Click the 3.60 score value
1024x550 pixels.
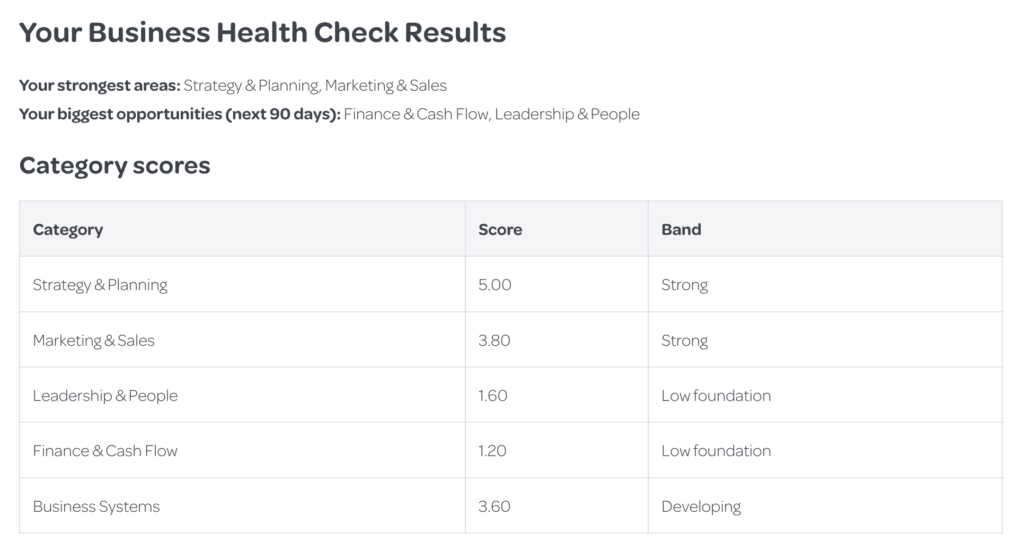(x=494, y=506)
